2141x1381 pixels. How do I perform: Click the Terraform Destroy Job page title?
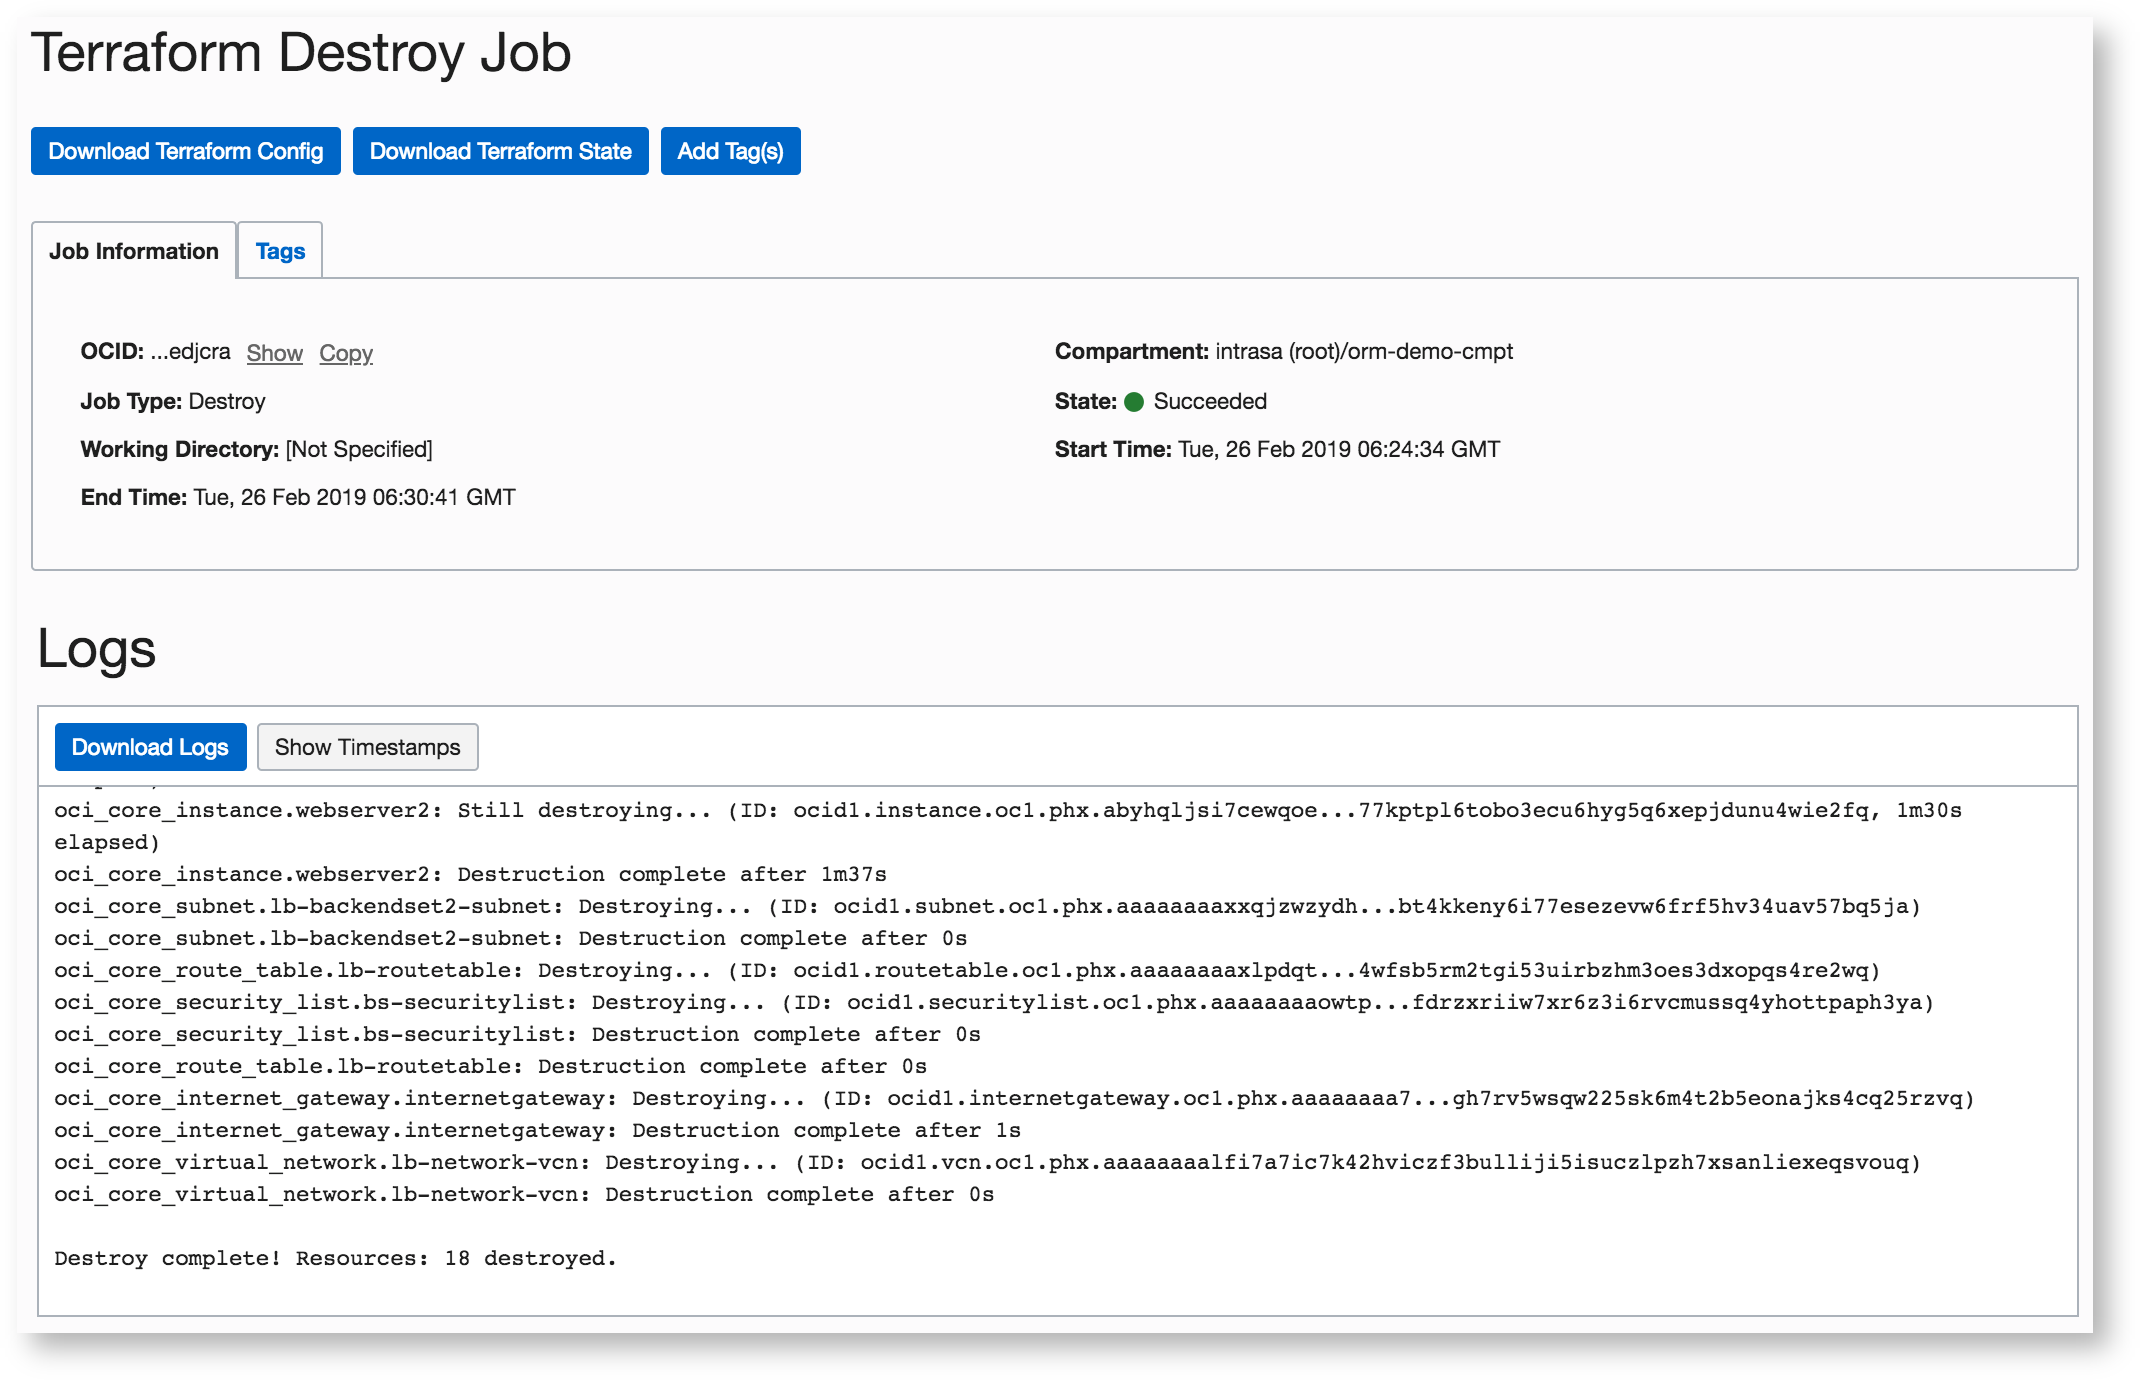click(x=301, y=53)
